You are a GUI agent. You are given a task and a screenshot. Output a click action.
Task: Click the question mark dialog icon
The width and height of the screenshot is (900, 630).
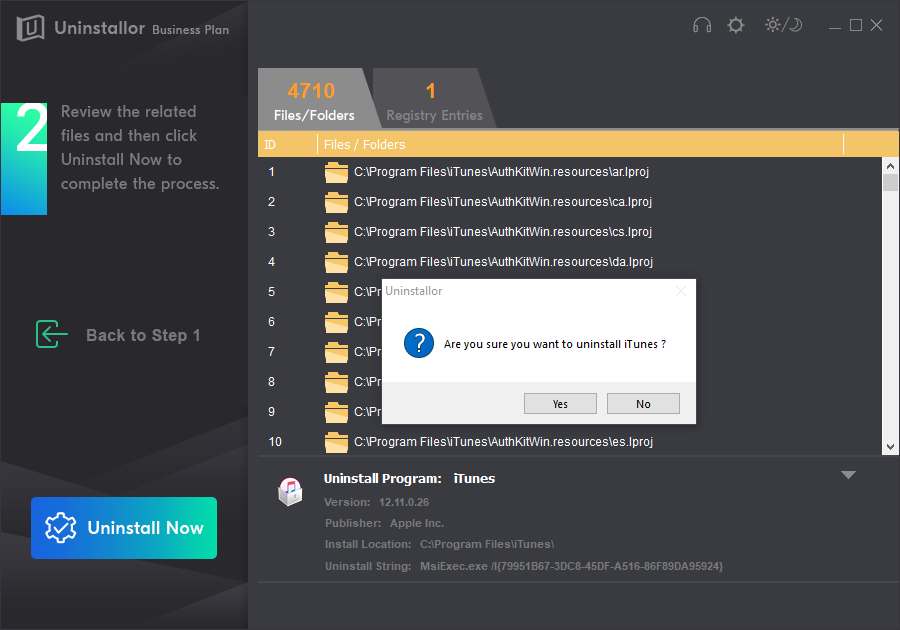coord(419,343)
